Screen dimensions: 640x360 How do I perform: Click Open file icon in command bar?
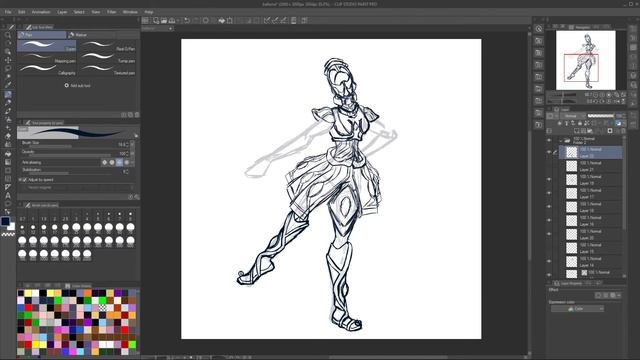(164, 20)
